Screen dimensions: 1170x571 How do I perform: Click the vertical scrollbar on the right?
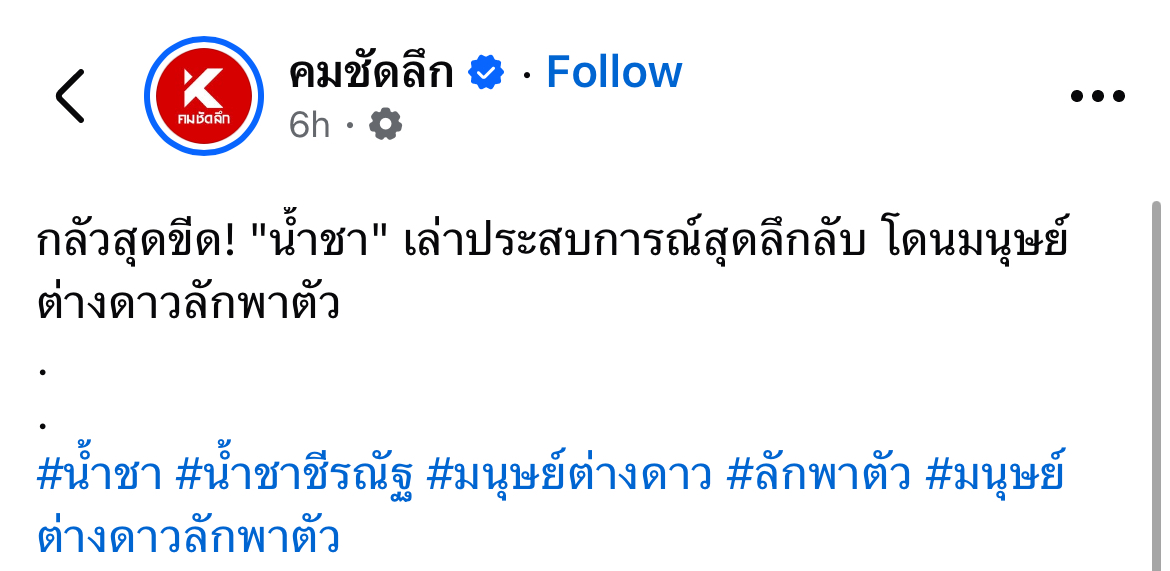coord(1156,380)
